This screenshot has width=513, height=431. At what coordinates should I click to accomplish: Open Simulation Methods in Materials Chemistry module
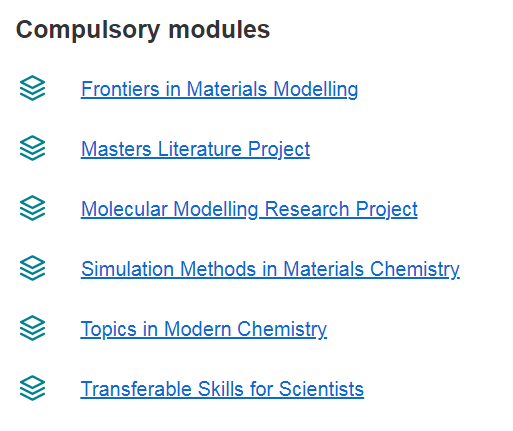(270, 269)
